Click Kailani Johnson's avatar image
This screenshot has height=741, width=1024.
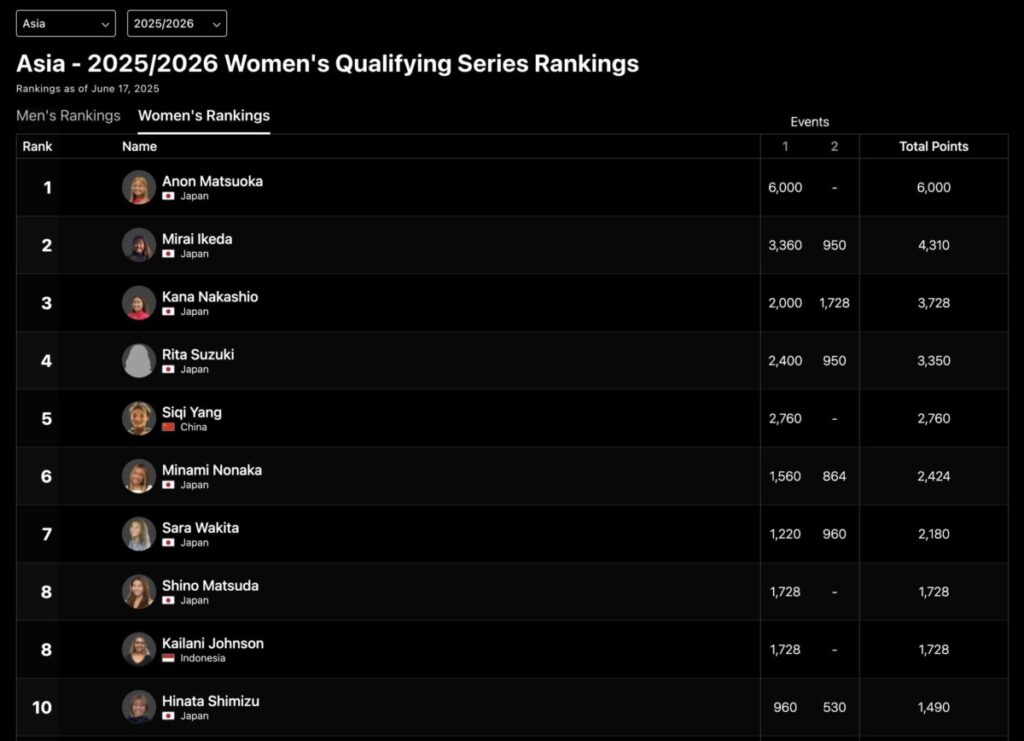tap(138, 650)
